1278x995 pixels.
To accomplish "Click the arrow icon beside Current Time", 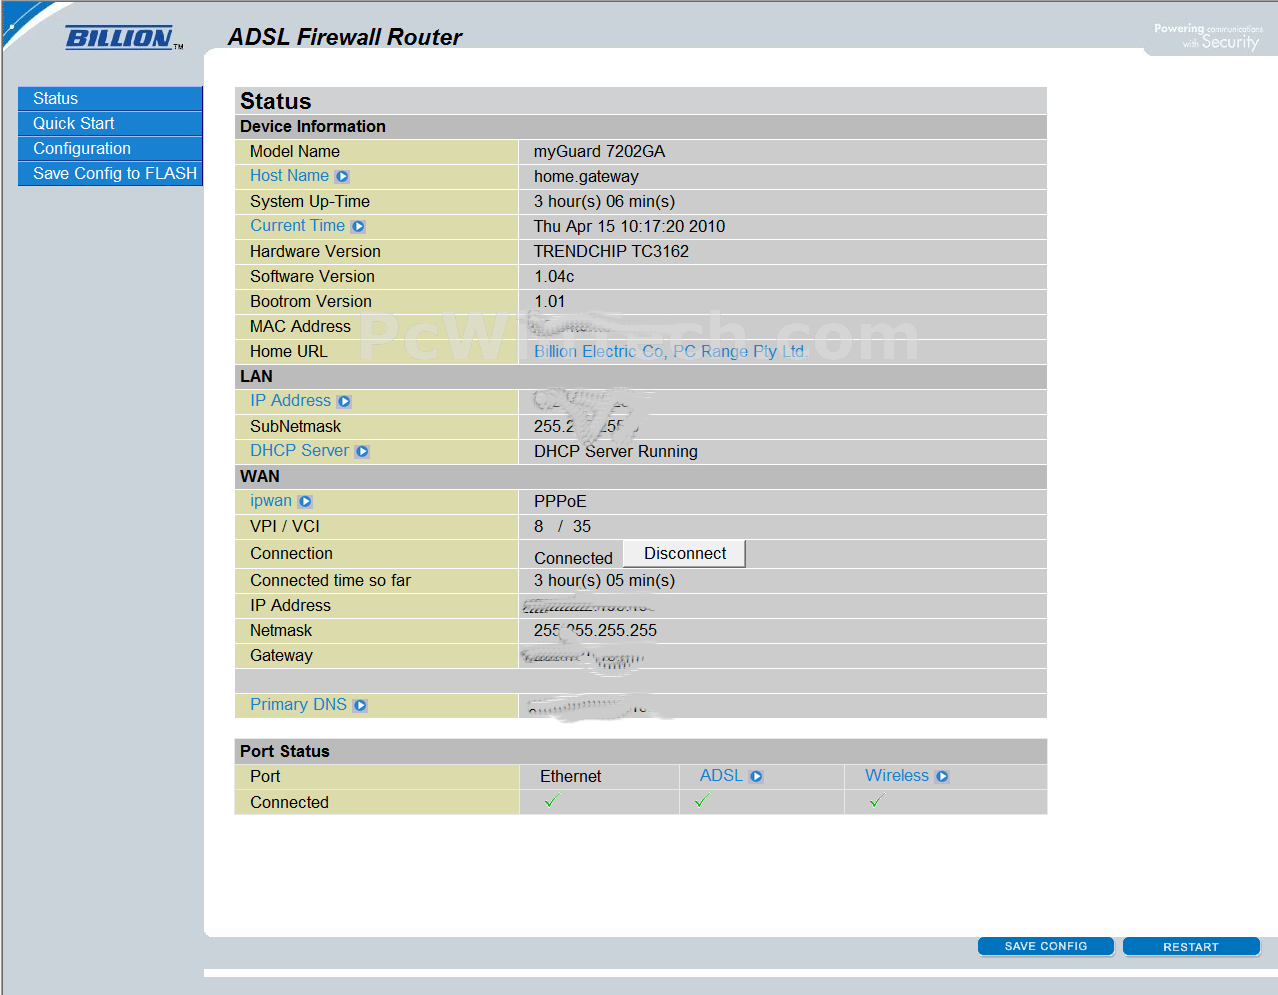I will 358,227.
